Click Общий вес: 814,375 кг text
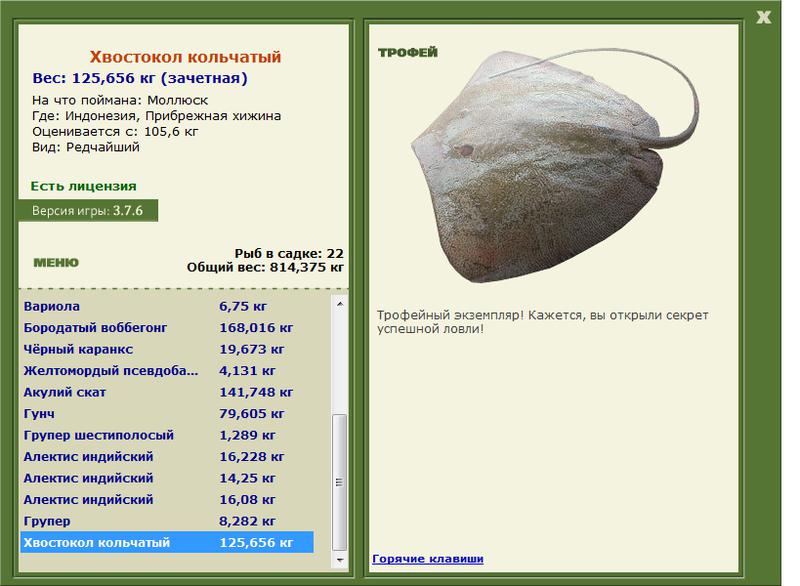The width and height of the screenshot is (800, 586). pyautogui.click(x=265, y=267)
